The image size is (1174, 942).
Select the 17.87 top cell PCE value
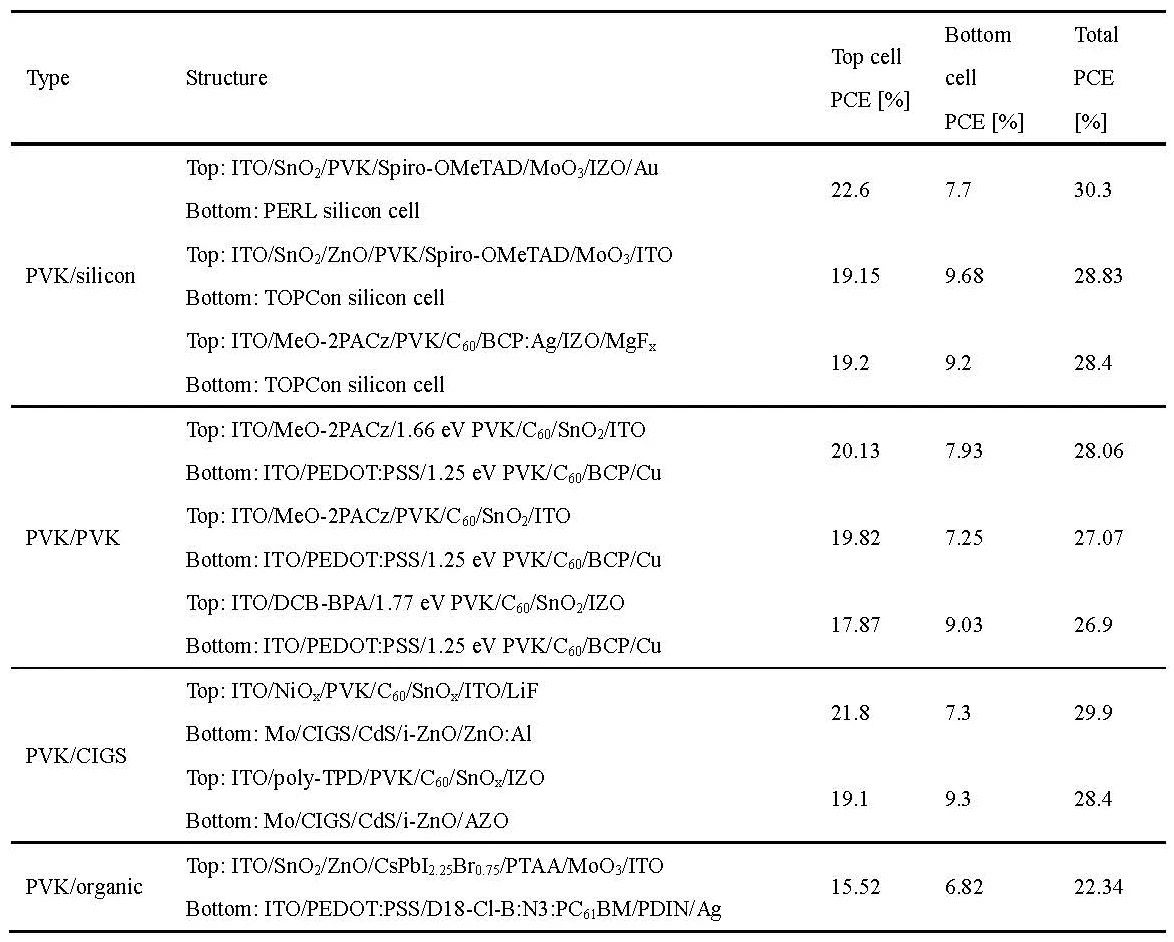point(855,625)
